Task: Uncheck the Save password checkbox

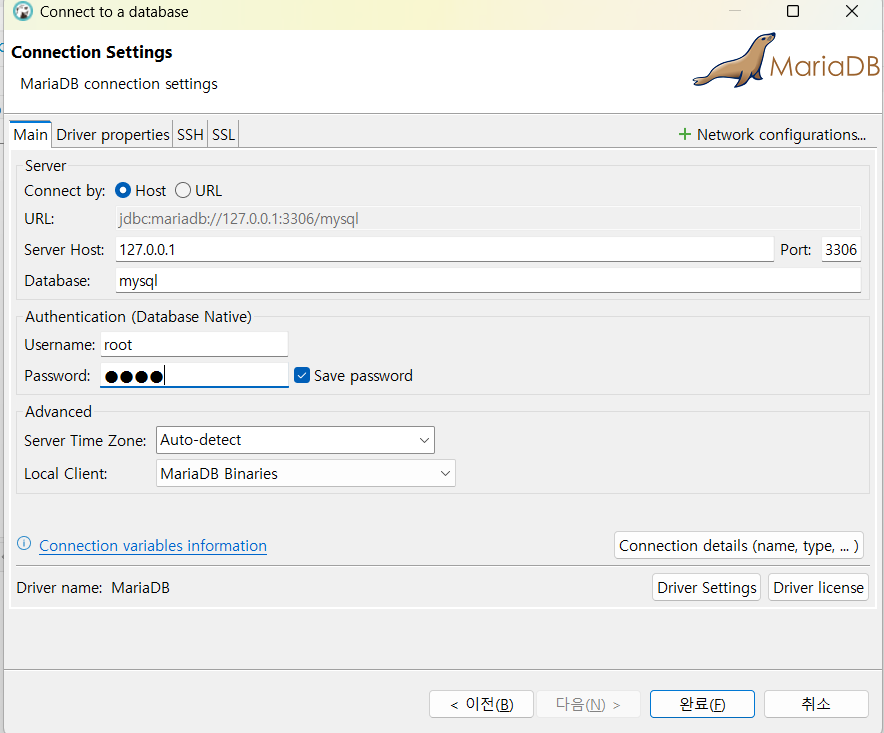Action: (x=302, y=376)
